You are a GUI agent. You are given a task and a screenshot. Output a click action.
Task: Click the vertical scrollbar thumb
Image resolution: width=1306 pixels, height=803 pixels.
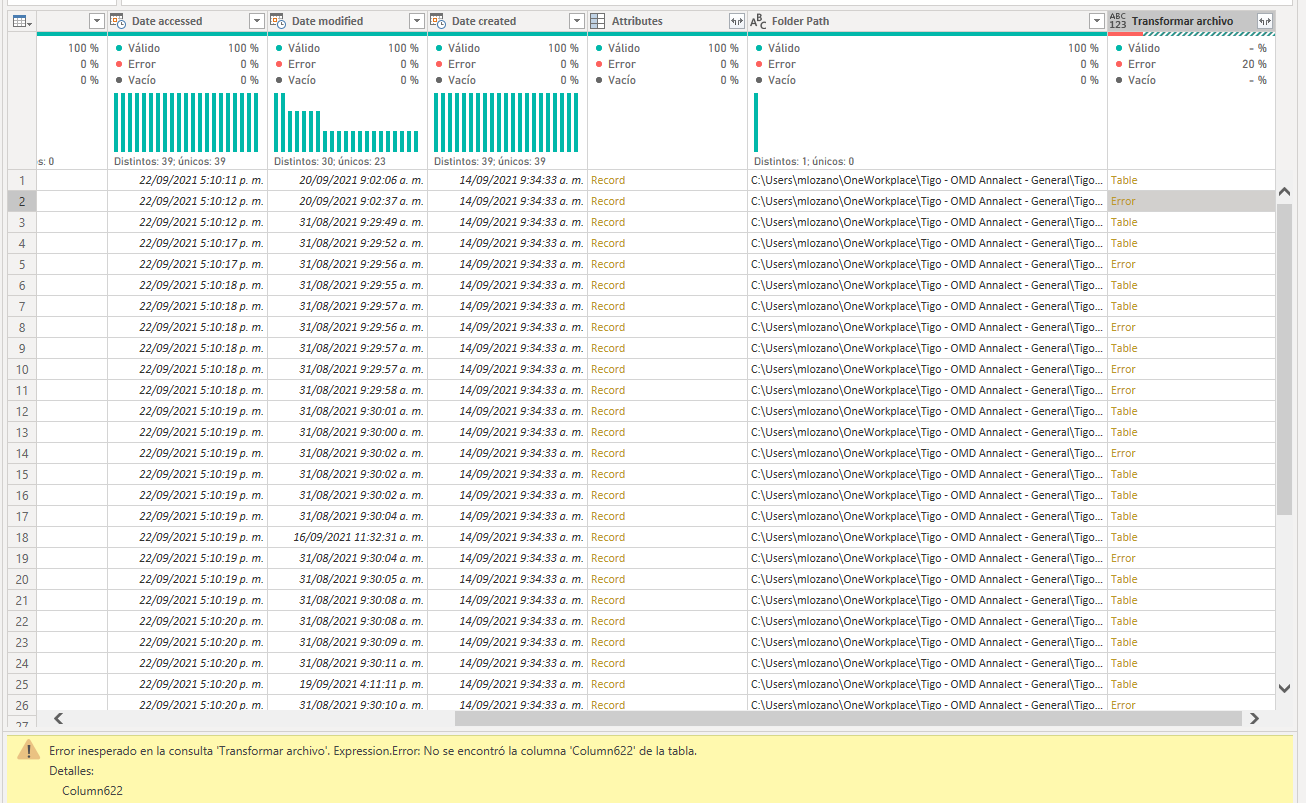coord(1285,359)
